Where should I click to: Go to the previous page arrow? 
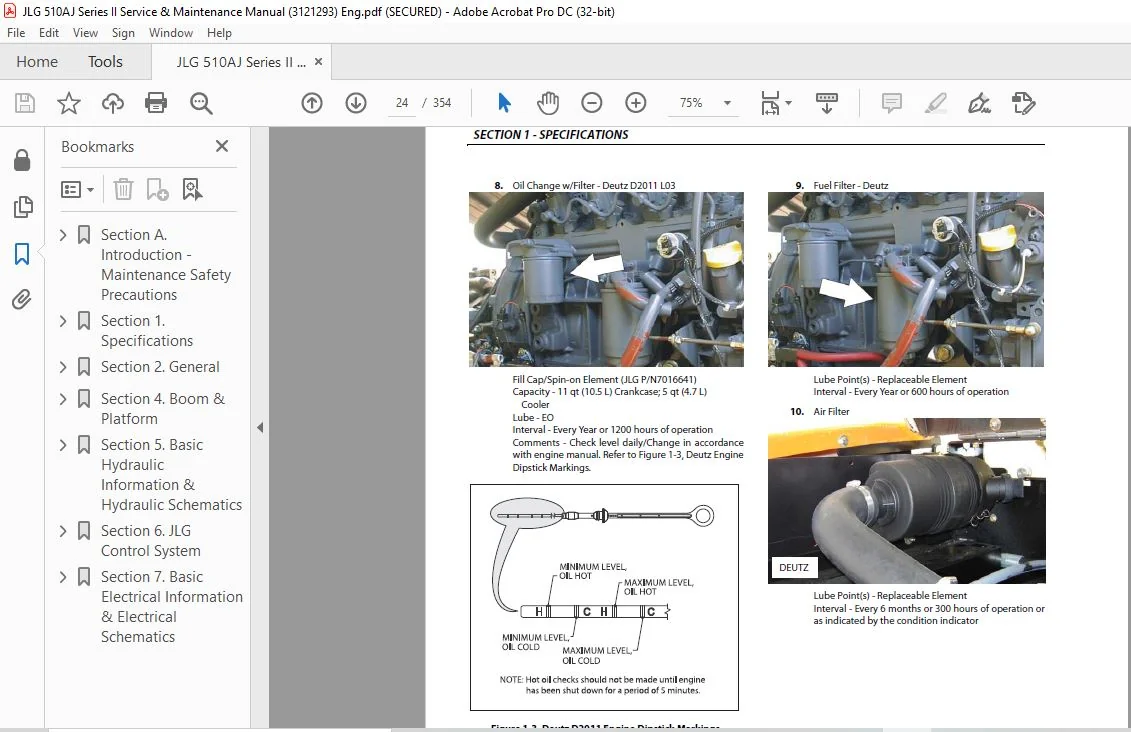pyautogui.click(x=312, y=103)
